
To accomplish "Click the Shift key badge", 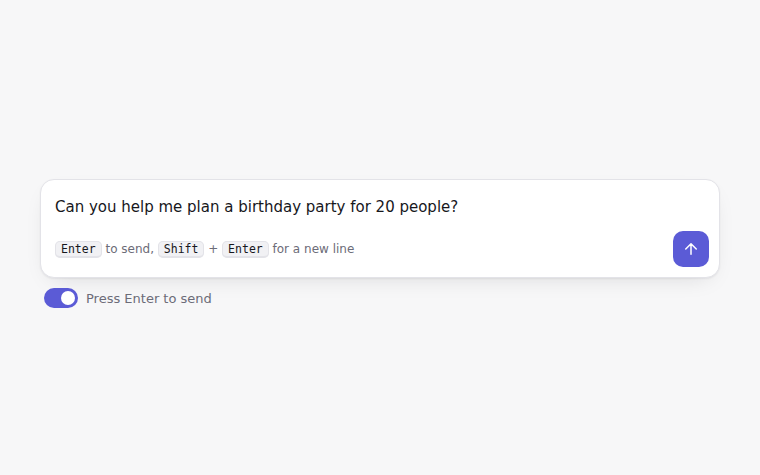I will (x=181, y=249).
